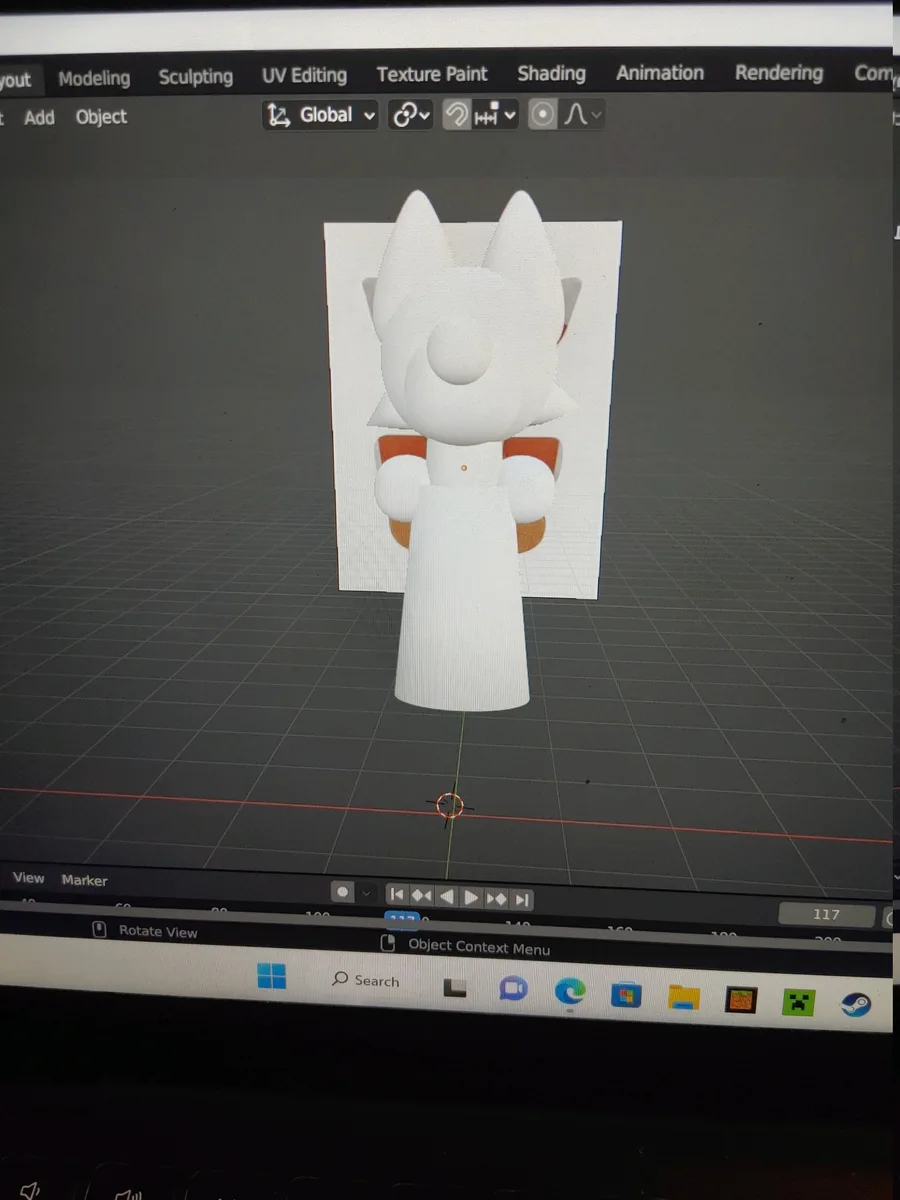The width and height of the screenshot is (900, 1200).
Task: Play the animation forward
Action: 471,898
